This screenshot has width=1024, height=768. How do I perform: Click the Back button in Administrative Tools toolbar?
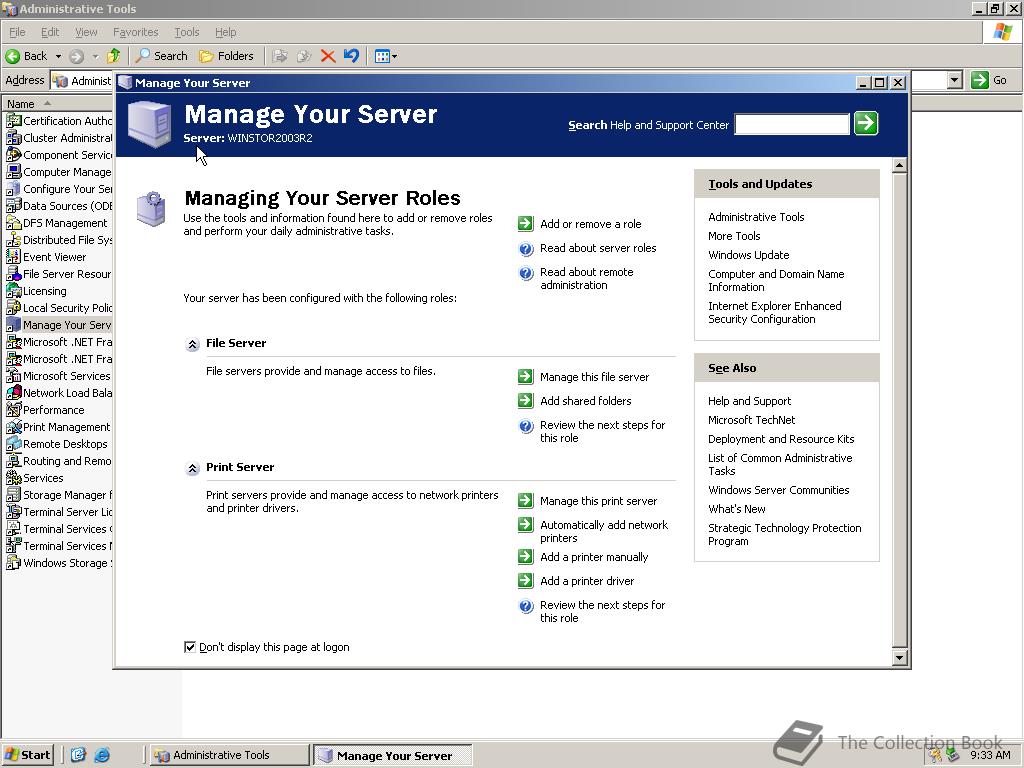pyautogui.click(x=26, y=56)
